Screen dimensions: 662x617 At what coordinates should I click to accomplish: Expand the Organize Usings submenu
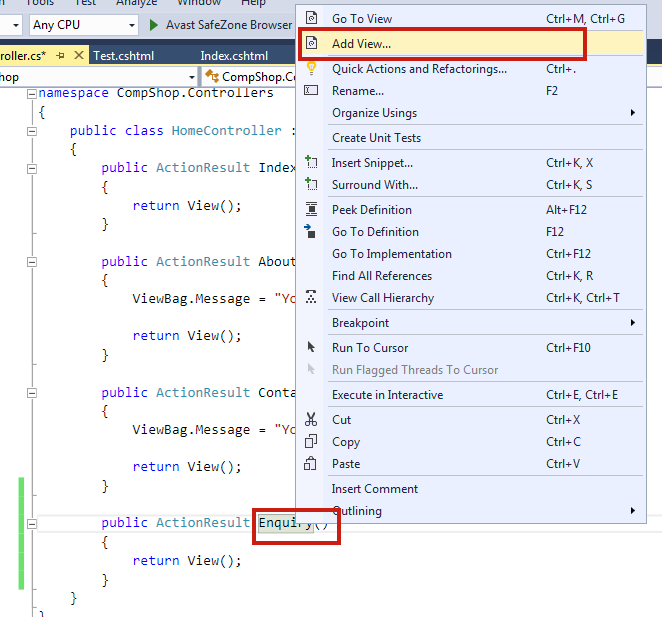tap(471, 112)
